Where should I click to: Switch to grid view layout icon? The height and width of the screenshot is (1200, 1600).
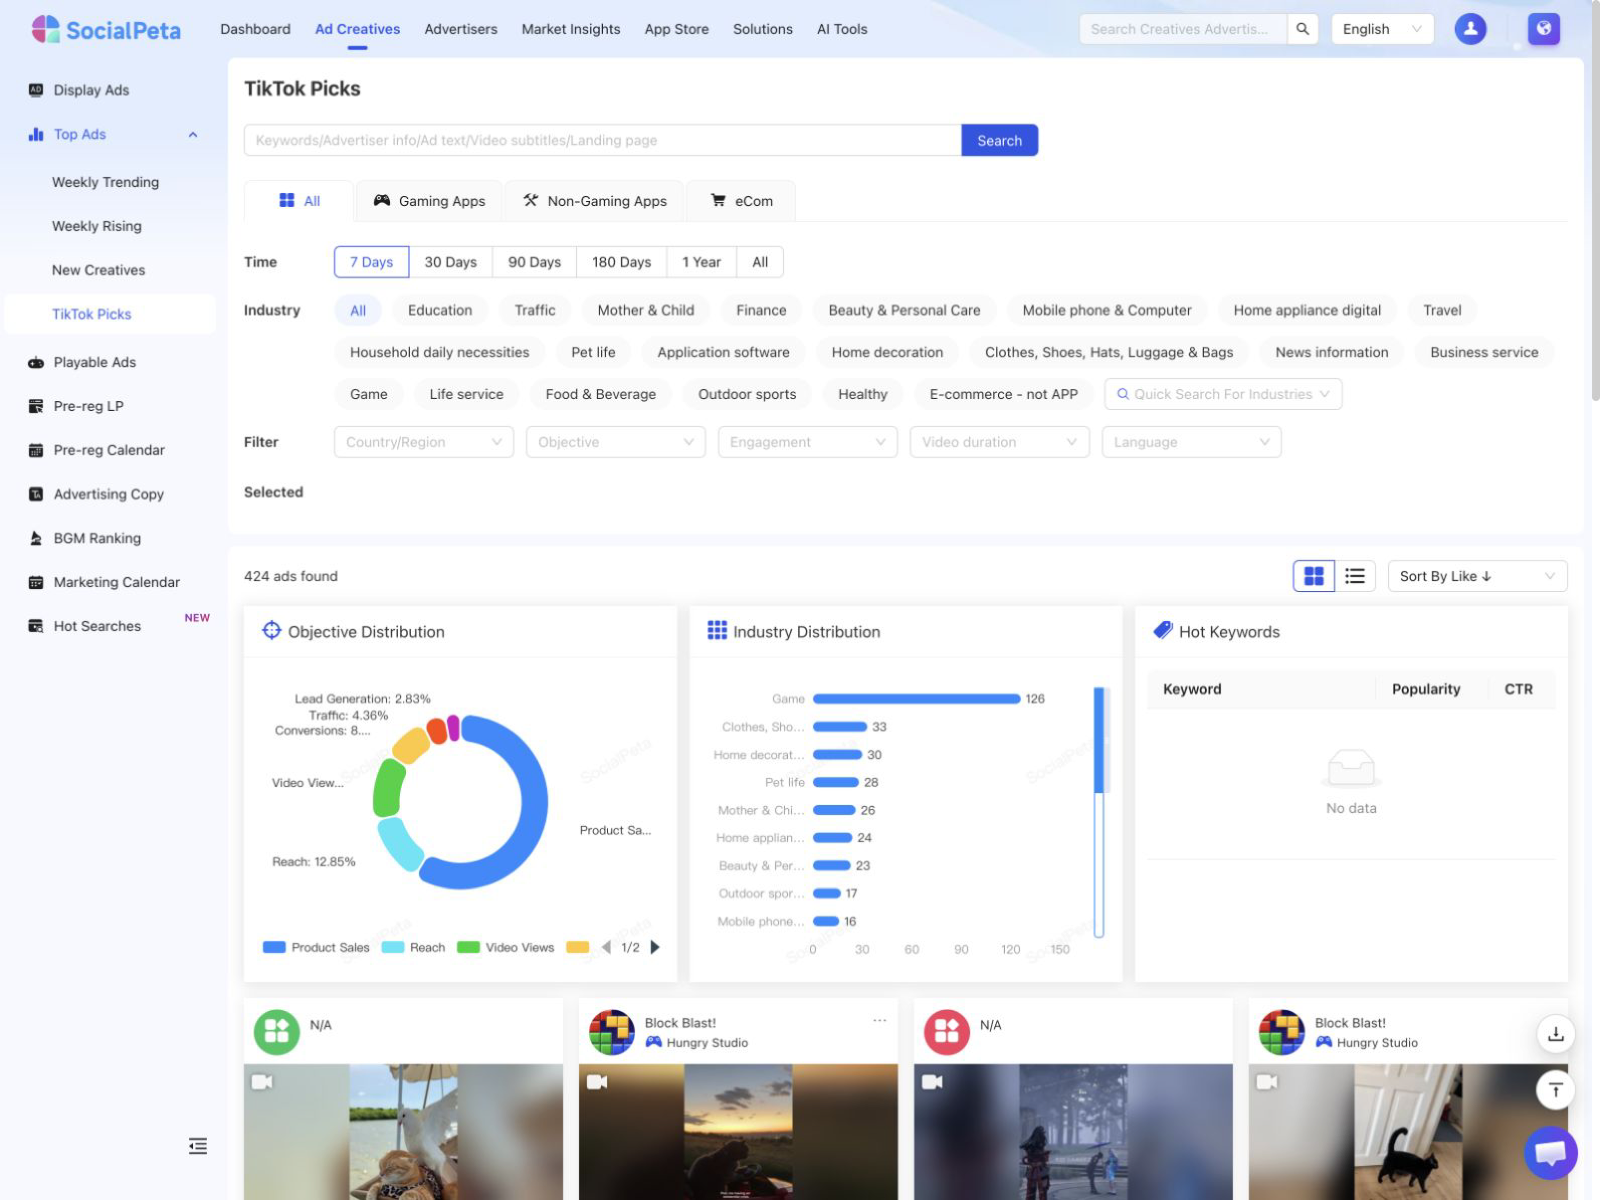(1314, 576)
